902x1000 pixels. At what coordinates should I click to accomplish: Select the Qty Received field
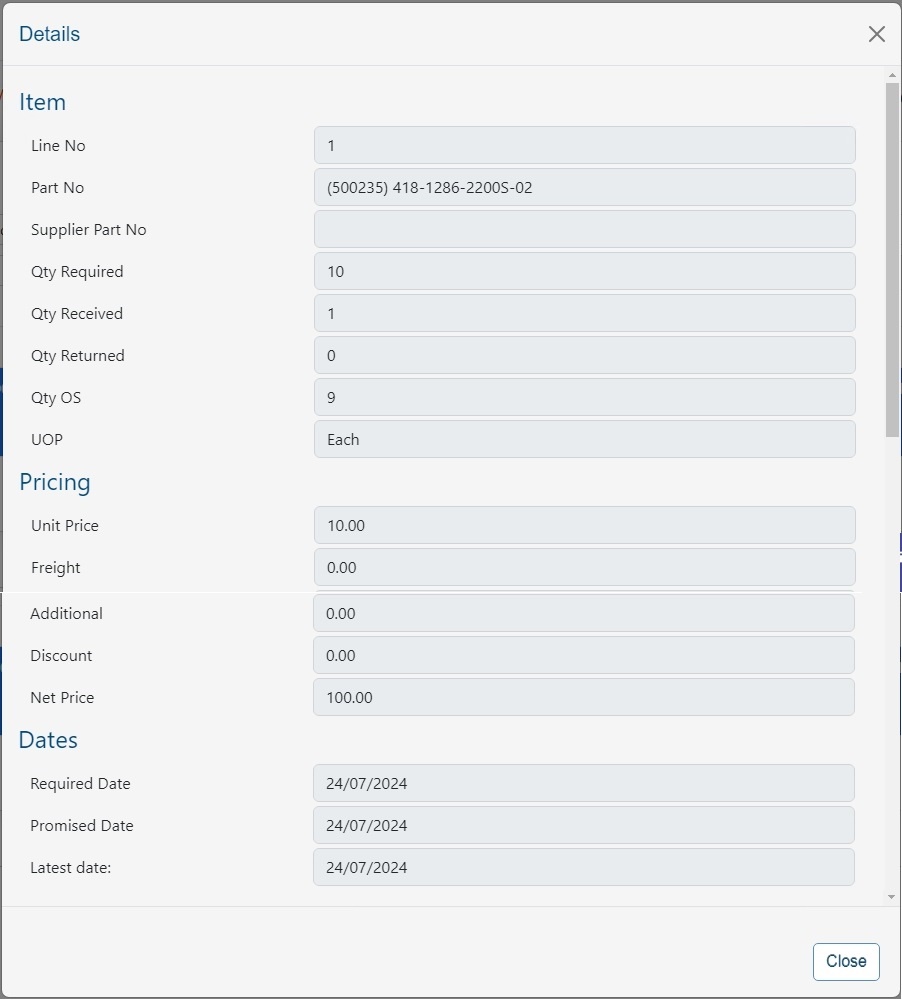pyautogui.click(x=584, y=313)
